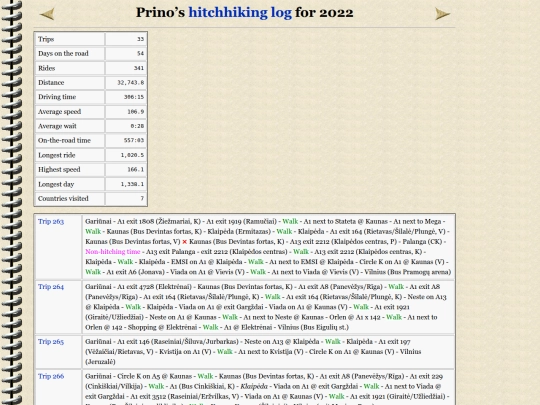Select the On-the-road time value 557:03

pos(134,141)
